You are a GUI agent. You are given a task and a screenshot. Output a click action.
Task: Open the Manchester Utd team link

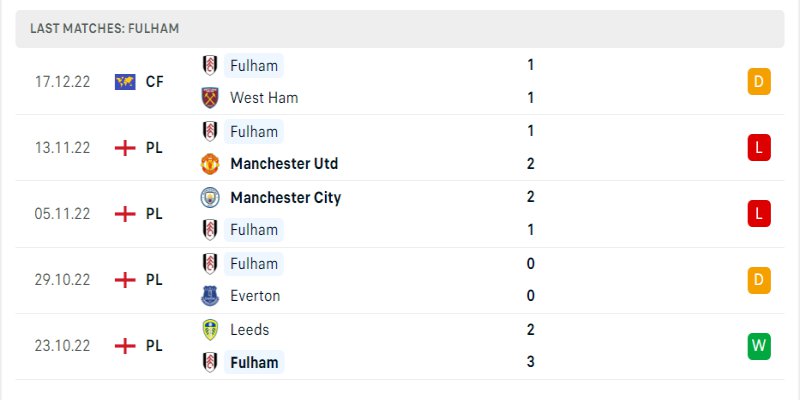point(284,164)
